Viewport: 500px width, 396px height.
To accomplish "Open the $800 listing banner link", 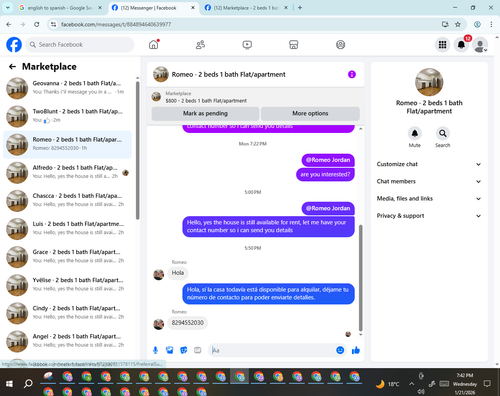I will point(255,97).
